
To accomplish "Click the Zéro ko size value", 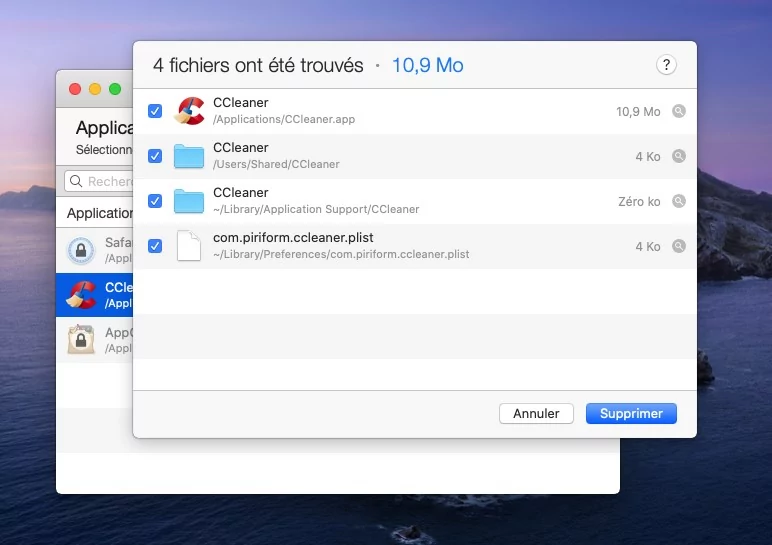I will [x=639, y=201].
